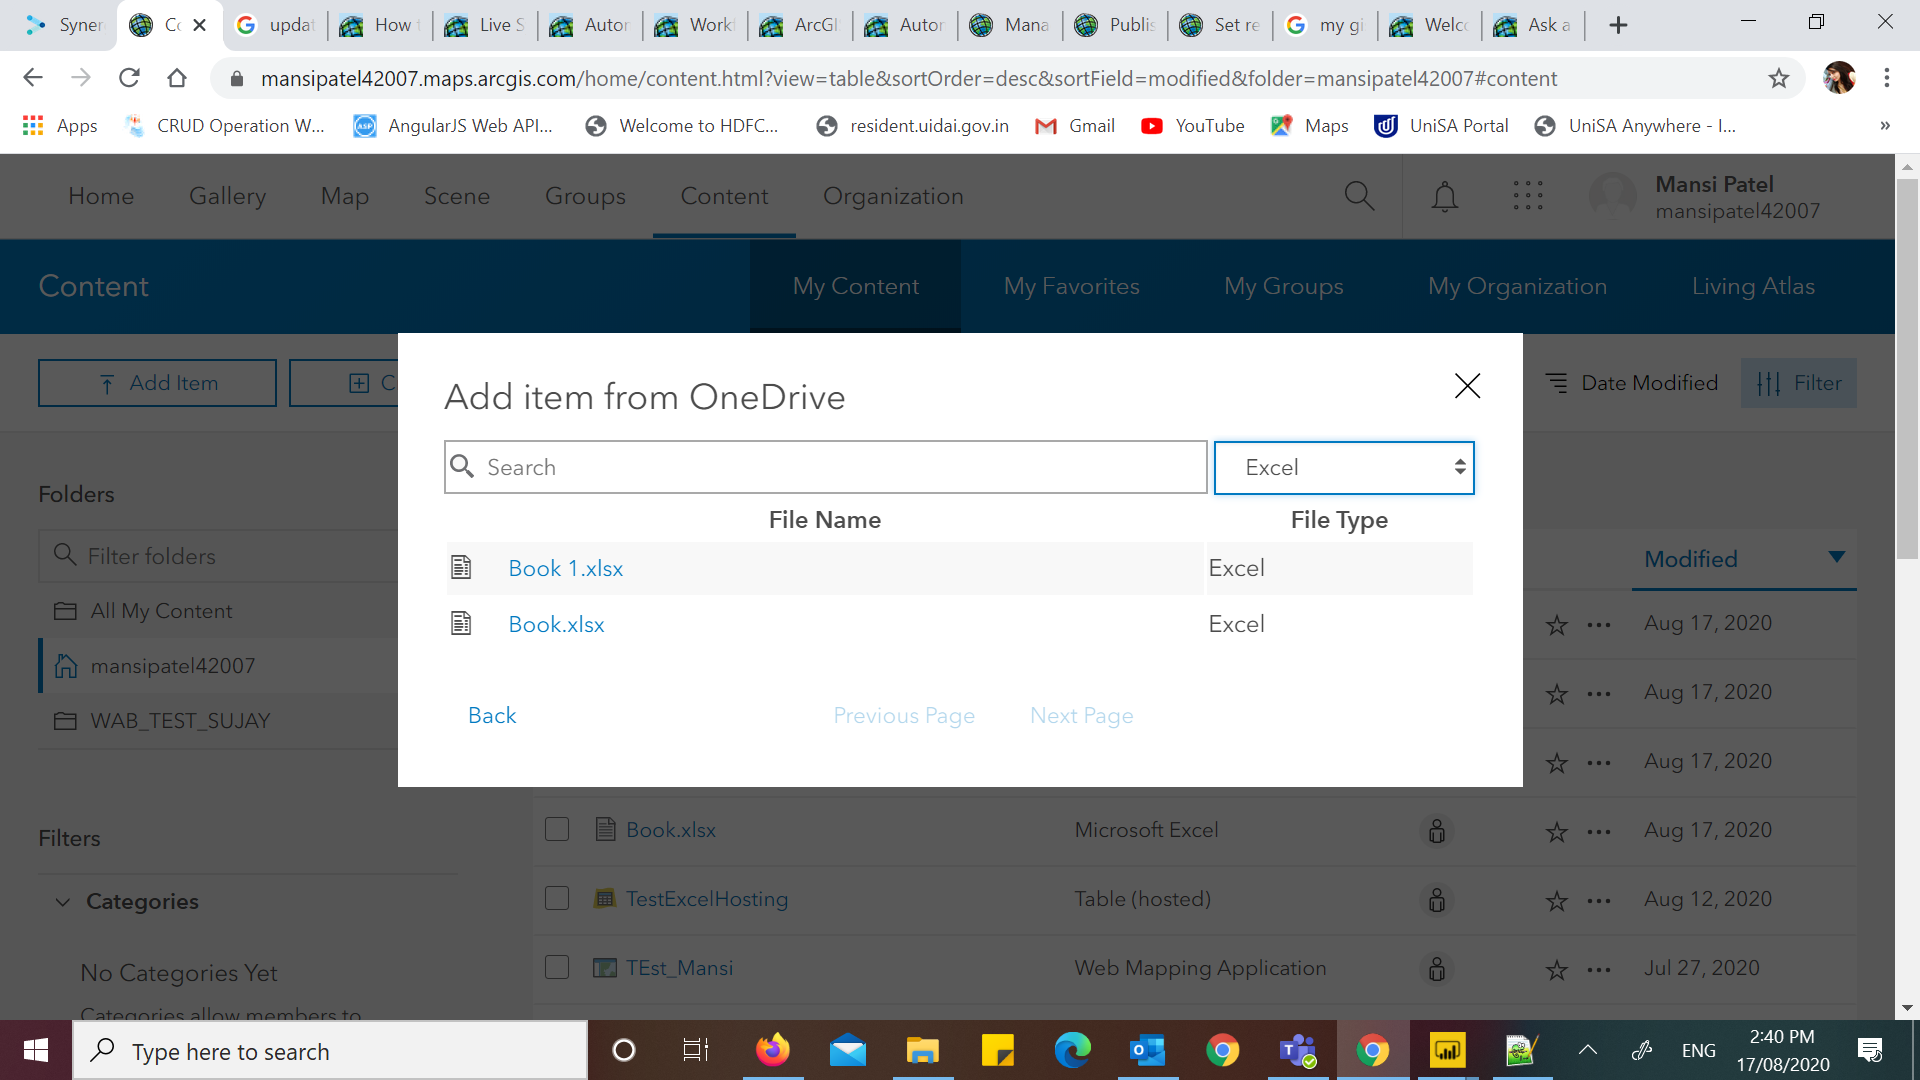
Task: Switch to My Favorites tab
Action: pyautogui.click(x=1072, y=286)
